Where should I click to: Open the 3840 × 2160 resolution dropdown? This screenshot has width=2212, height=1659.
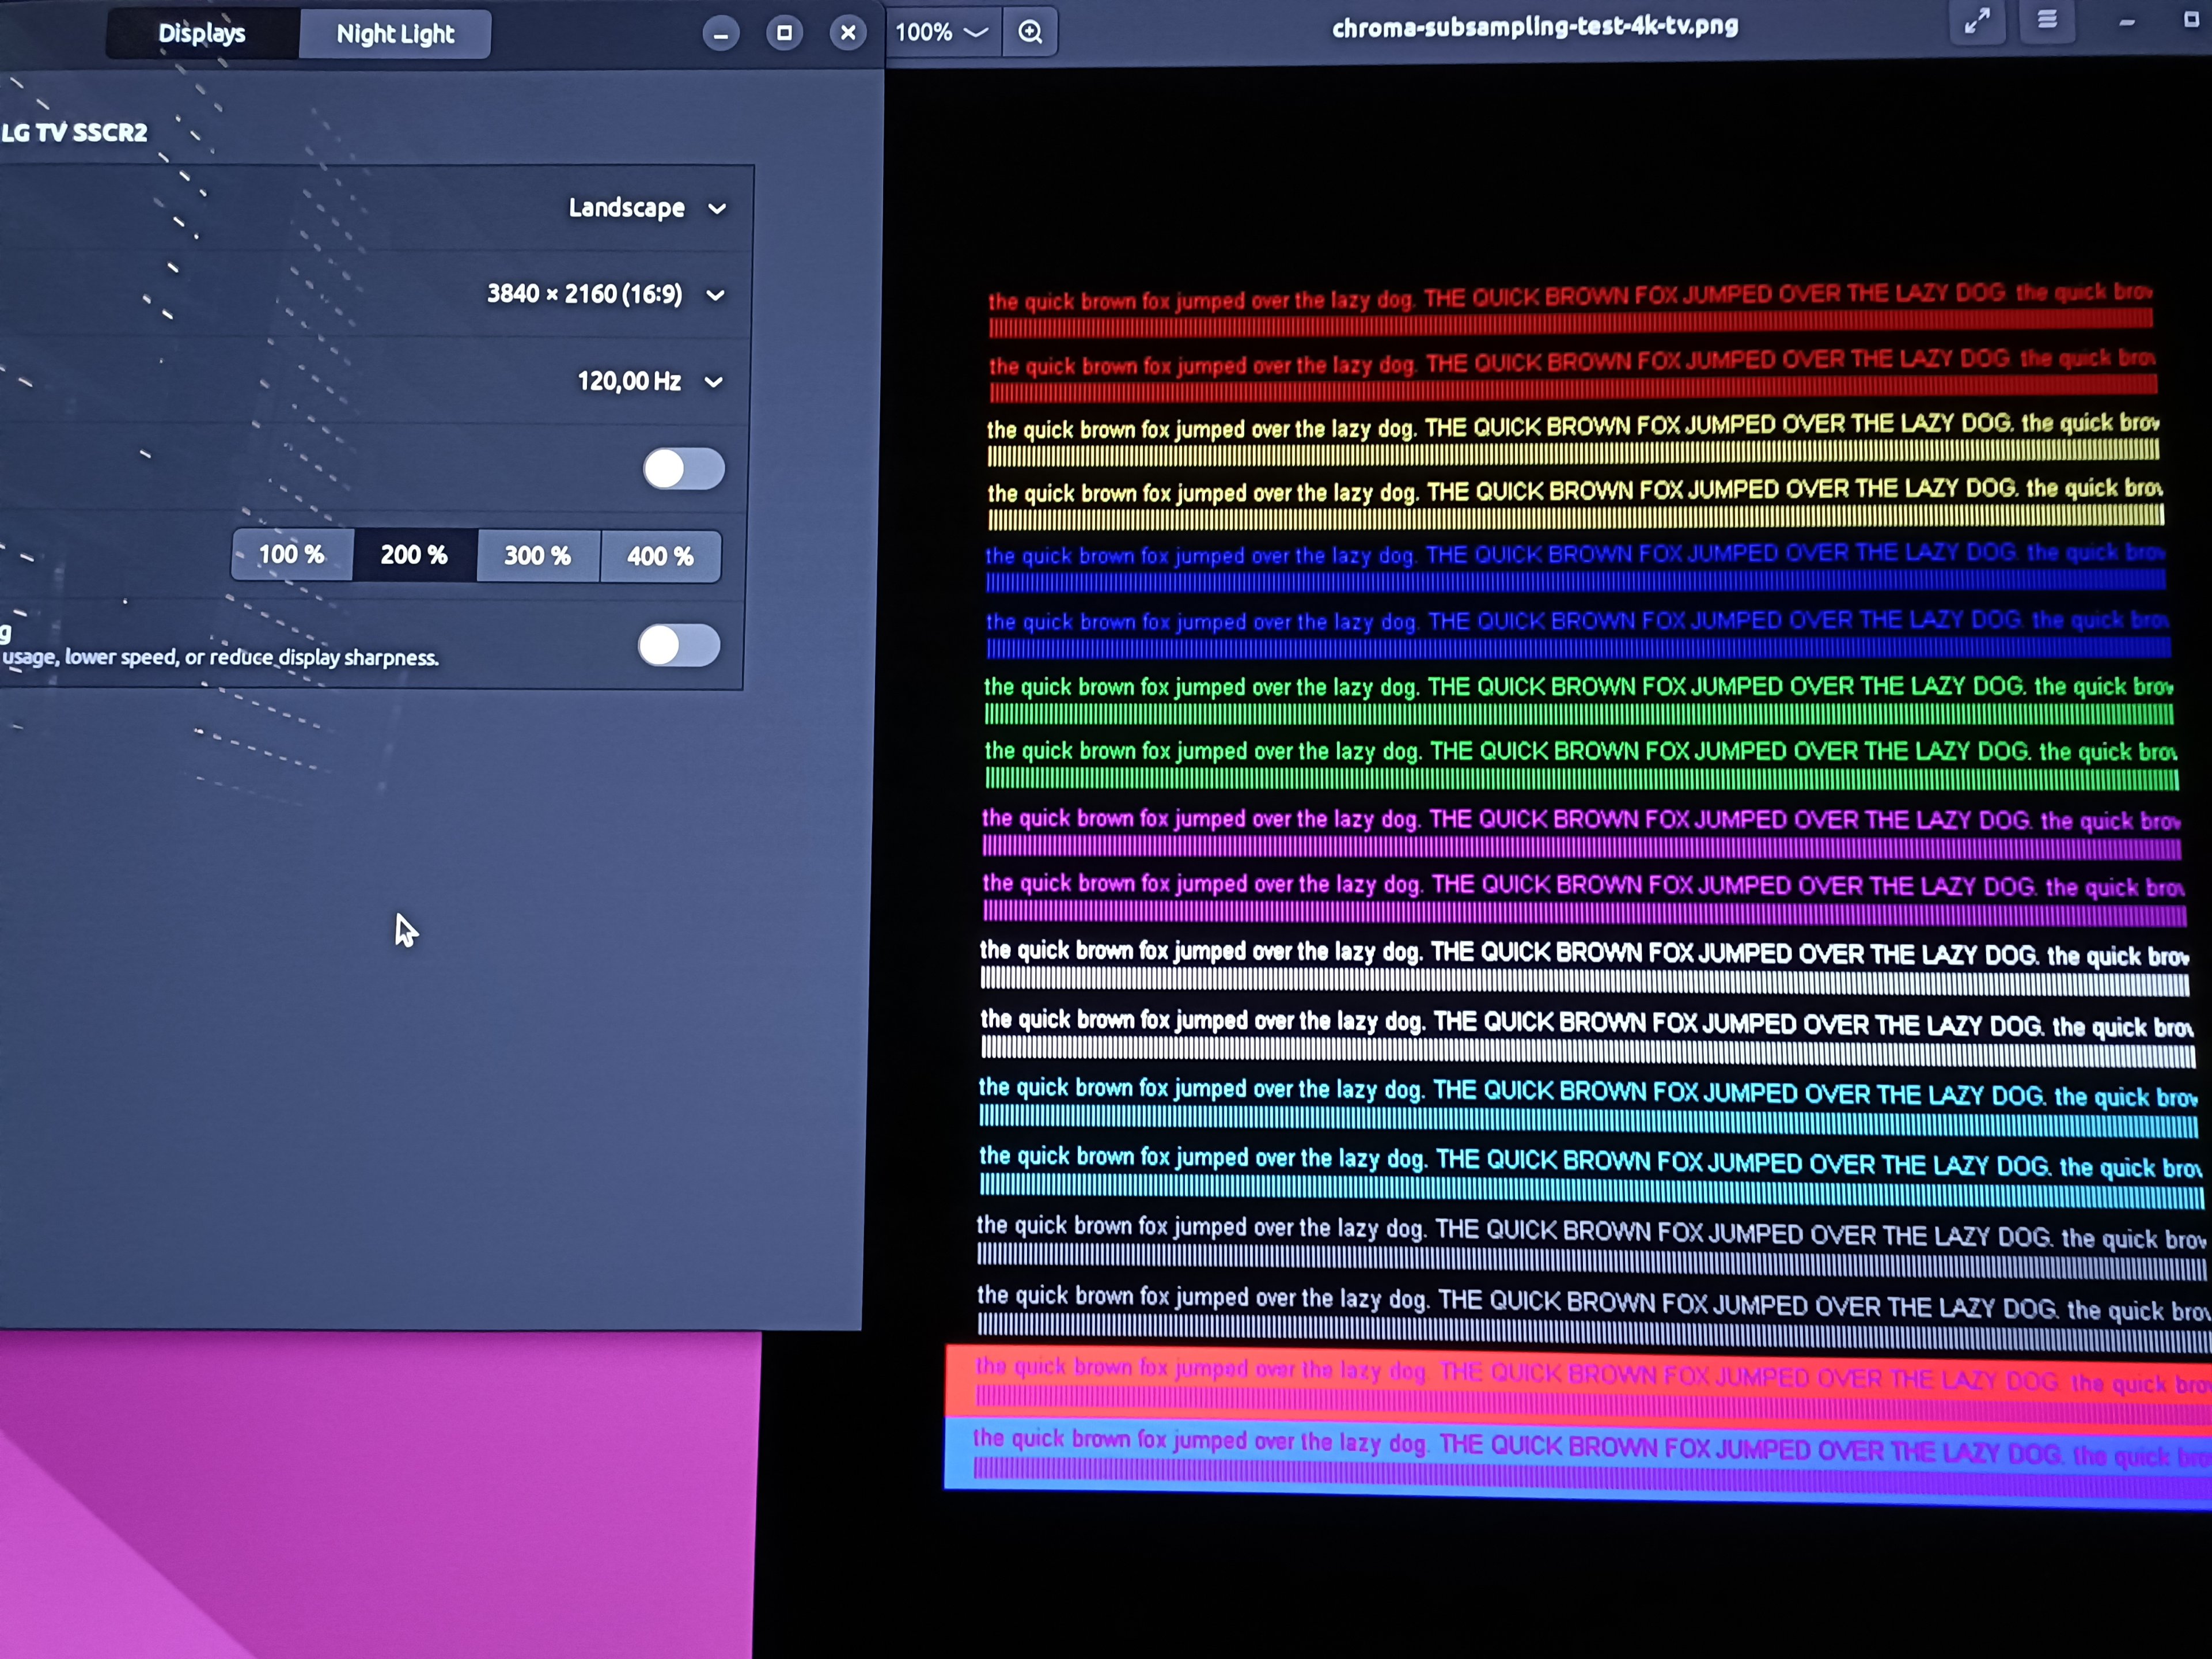coord(606,294)
